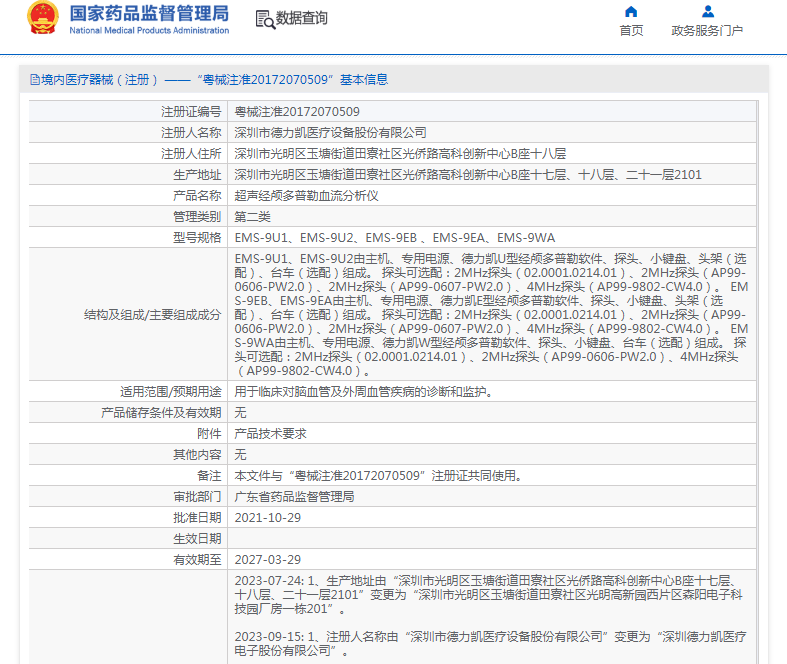Click the document icon before 境内医疗器械
This screenshot has width=787, height=664.
coord(34,80)
